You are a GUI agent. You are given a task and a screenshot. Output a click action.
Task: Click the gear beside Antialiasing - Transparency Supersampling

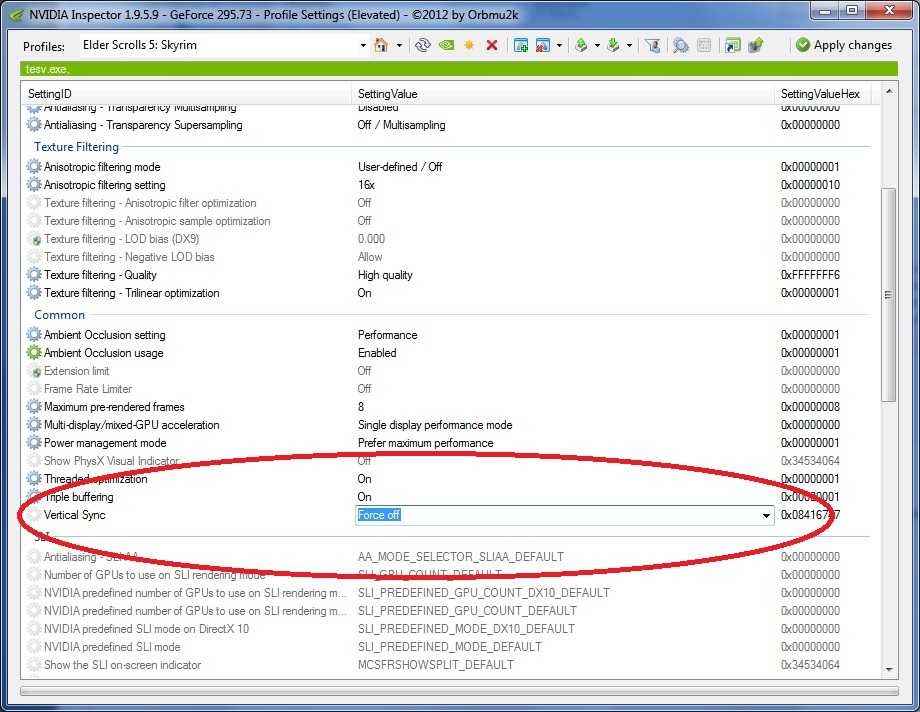[x=34, y=125]
